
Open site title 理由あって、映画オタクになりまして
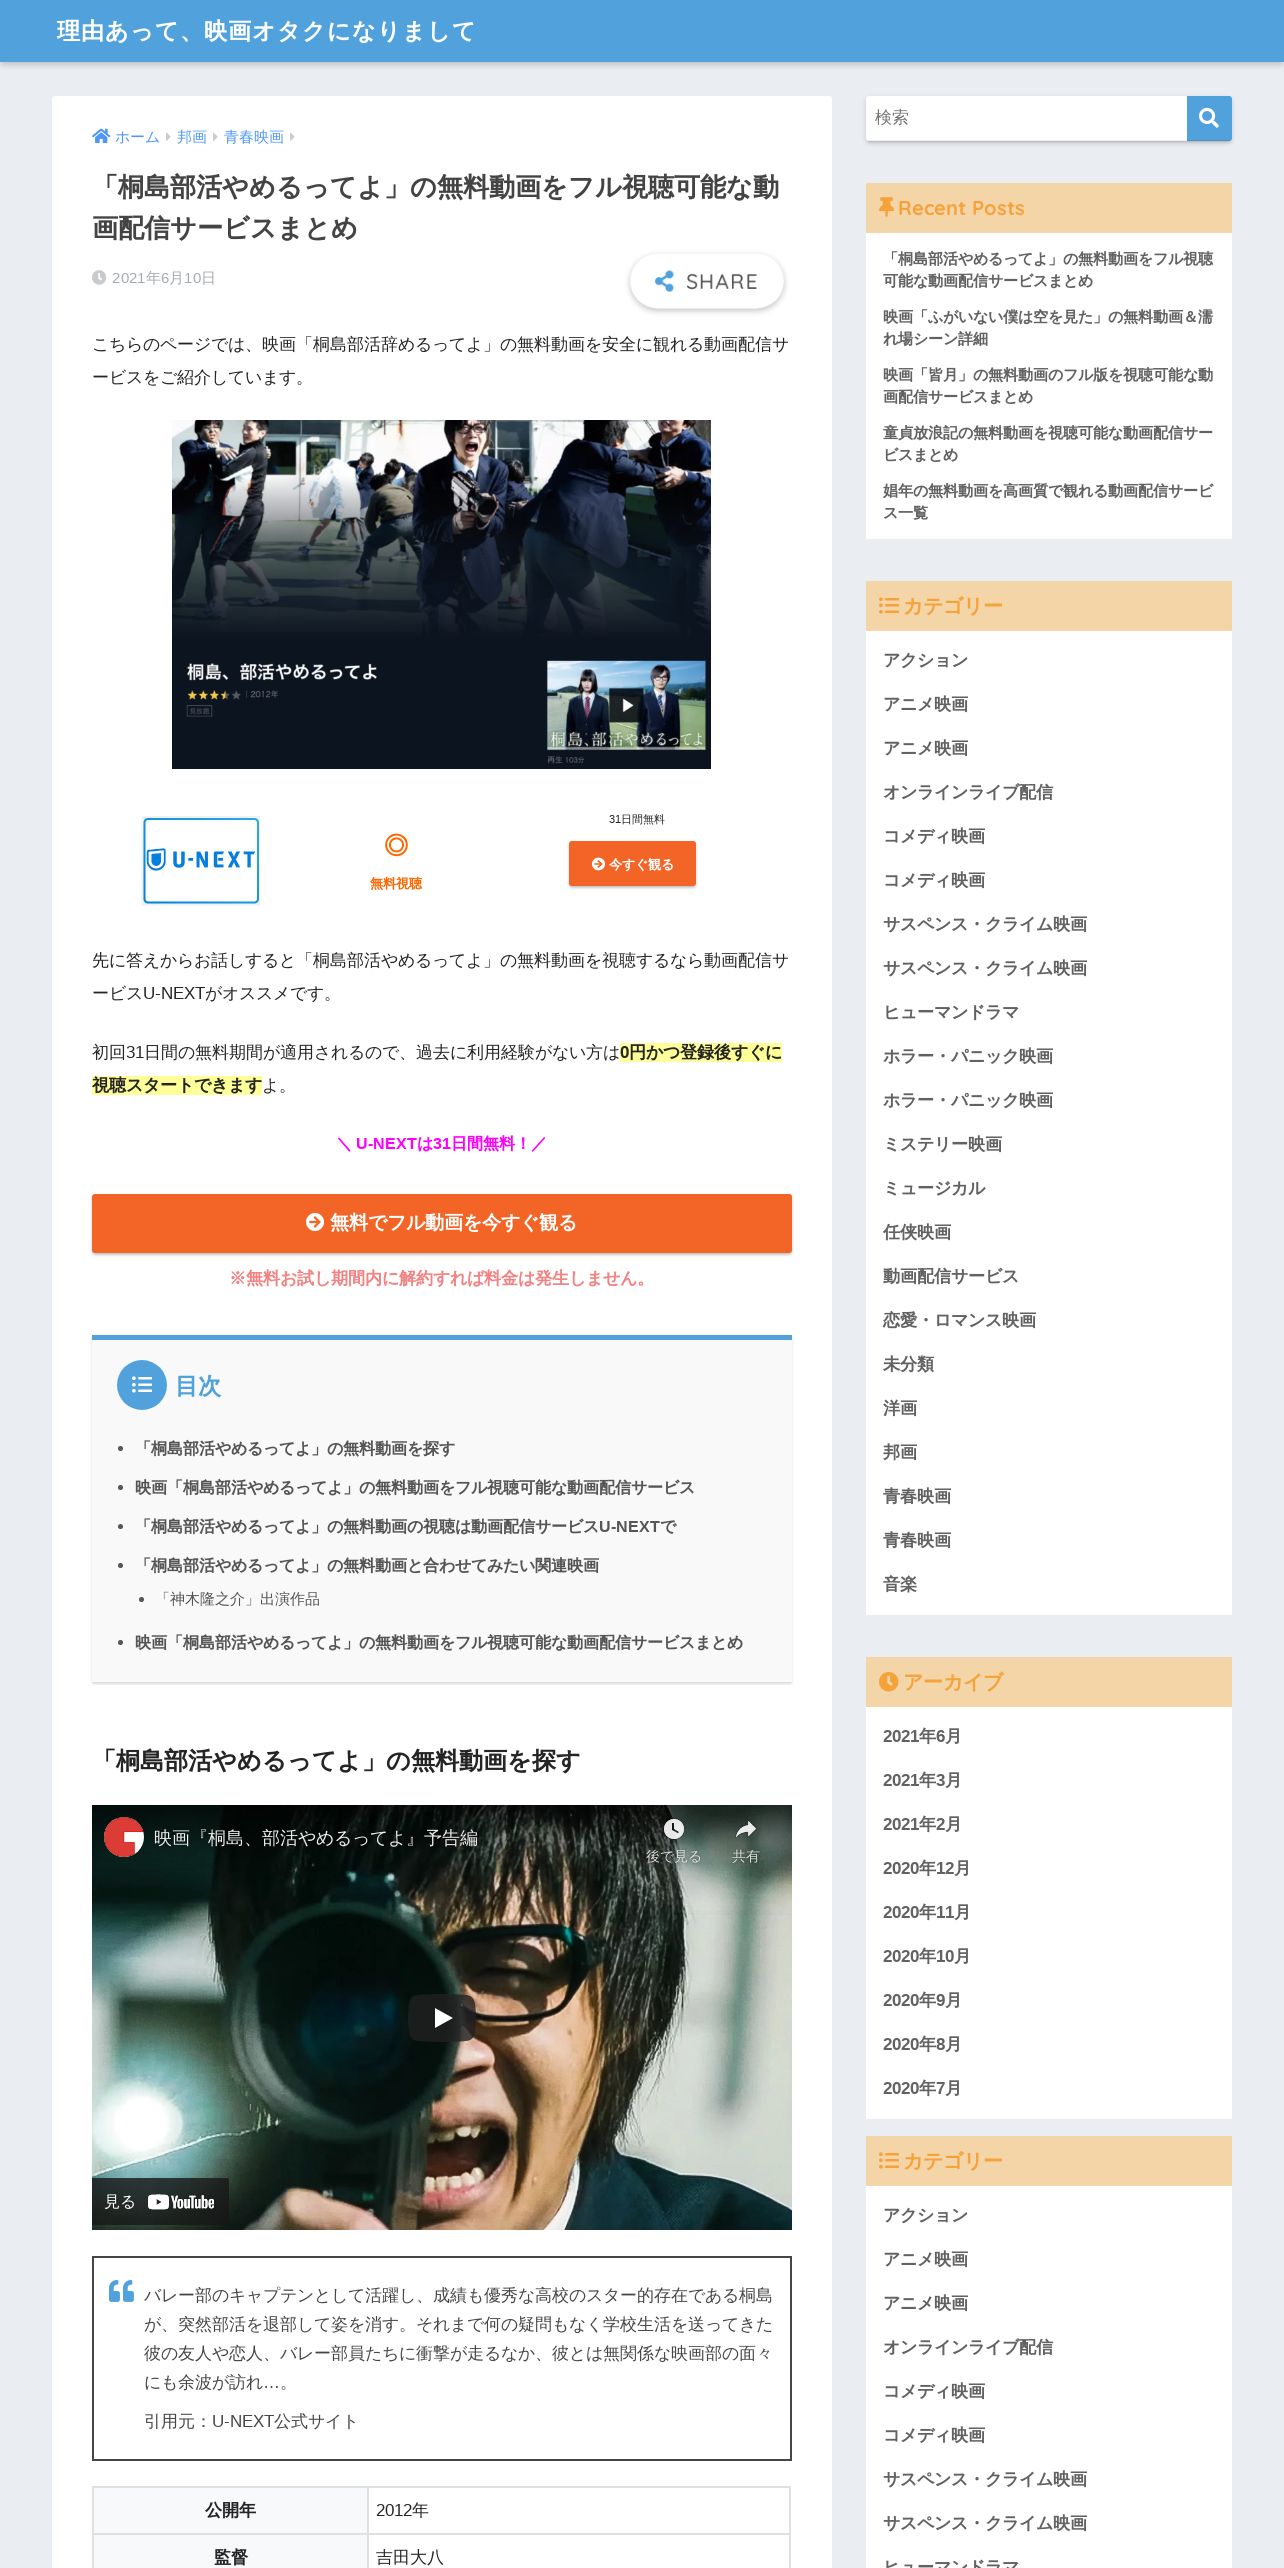coord(265,31)
